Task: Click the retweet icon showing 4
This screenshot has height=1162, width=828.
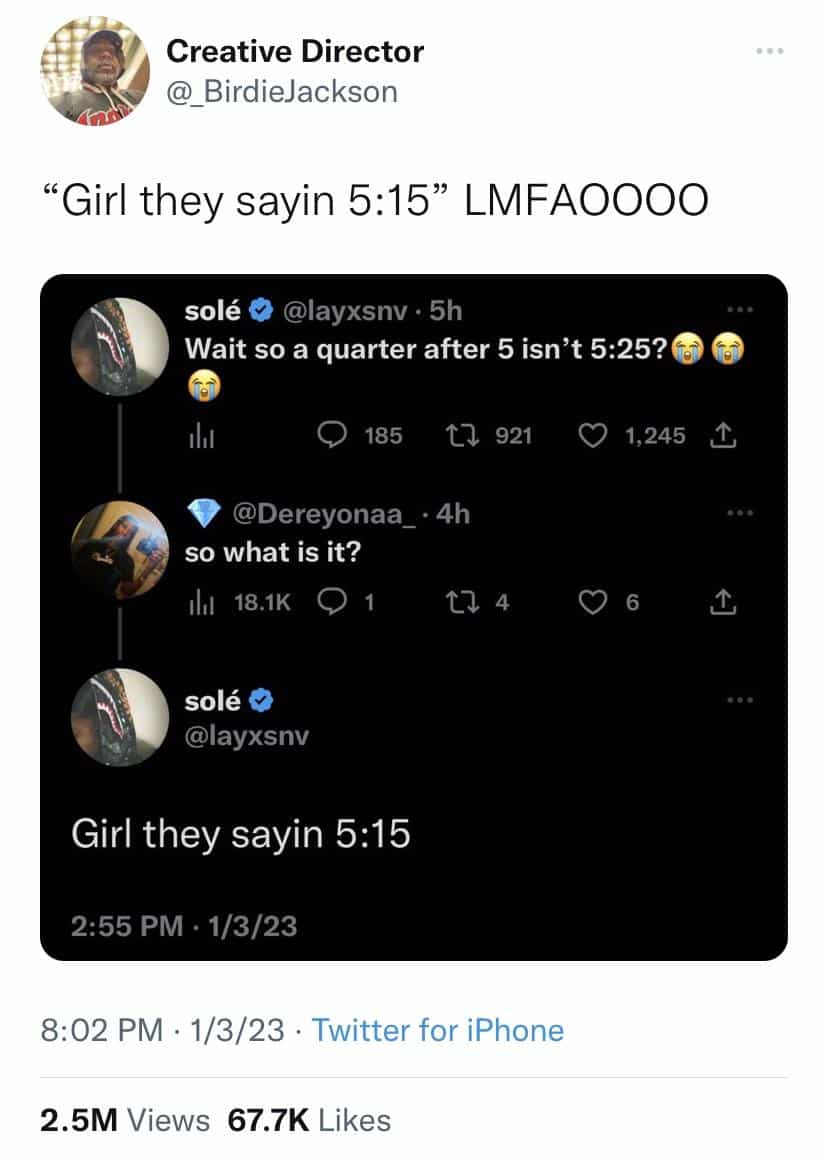Action: pos(460,602)
